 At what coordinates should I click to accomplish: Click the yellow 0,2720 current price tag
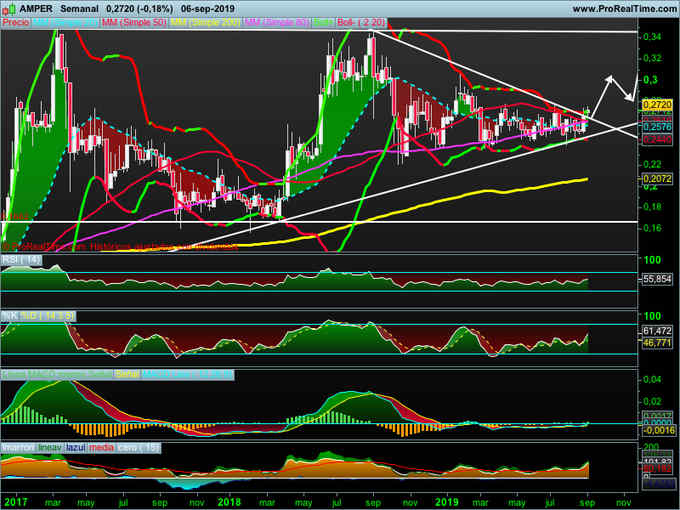coord(657,105)
